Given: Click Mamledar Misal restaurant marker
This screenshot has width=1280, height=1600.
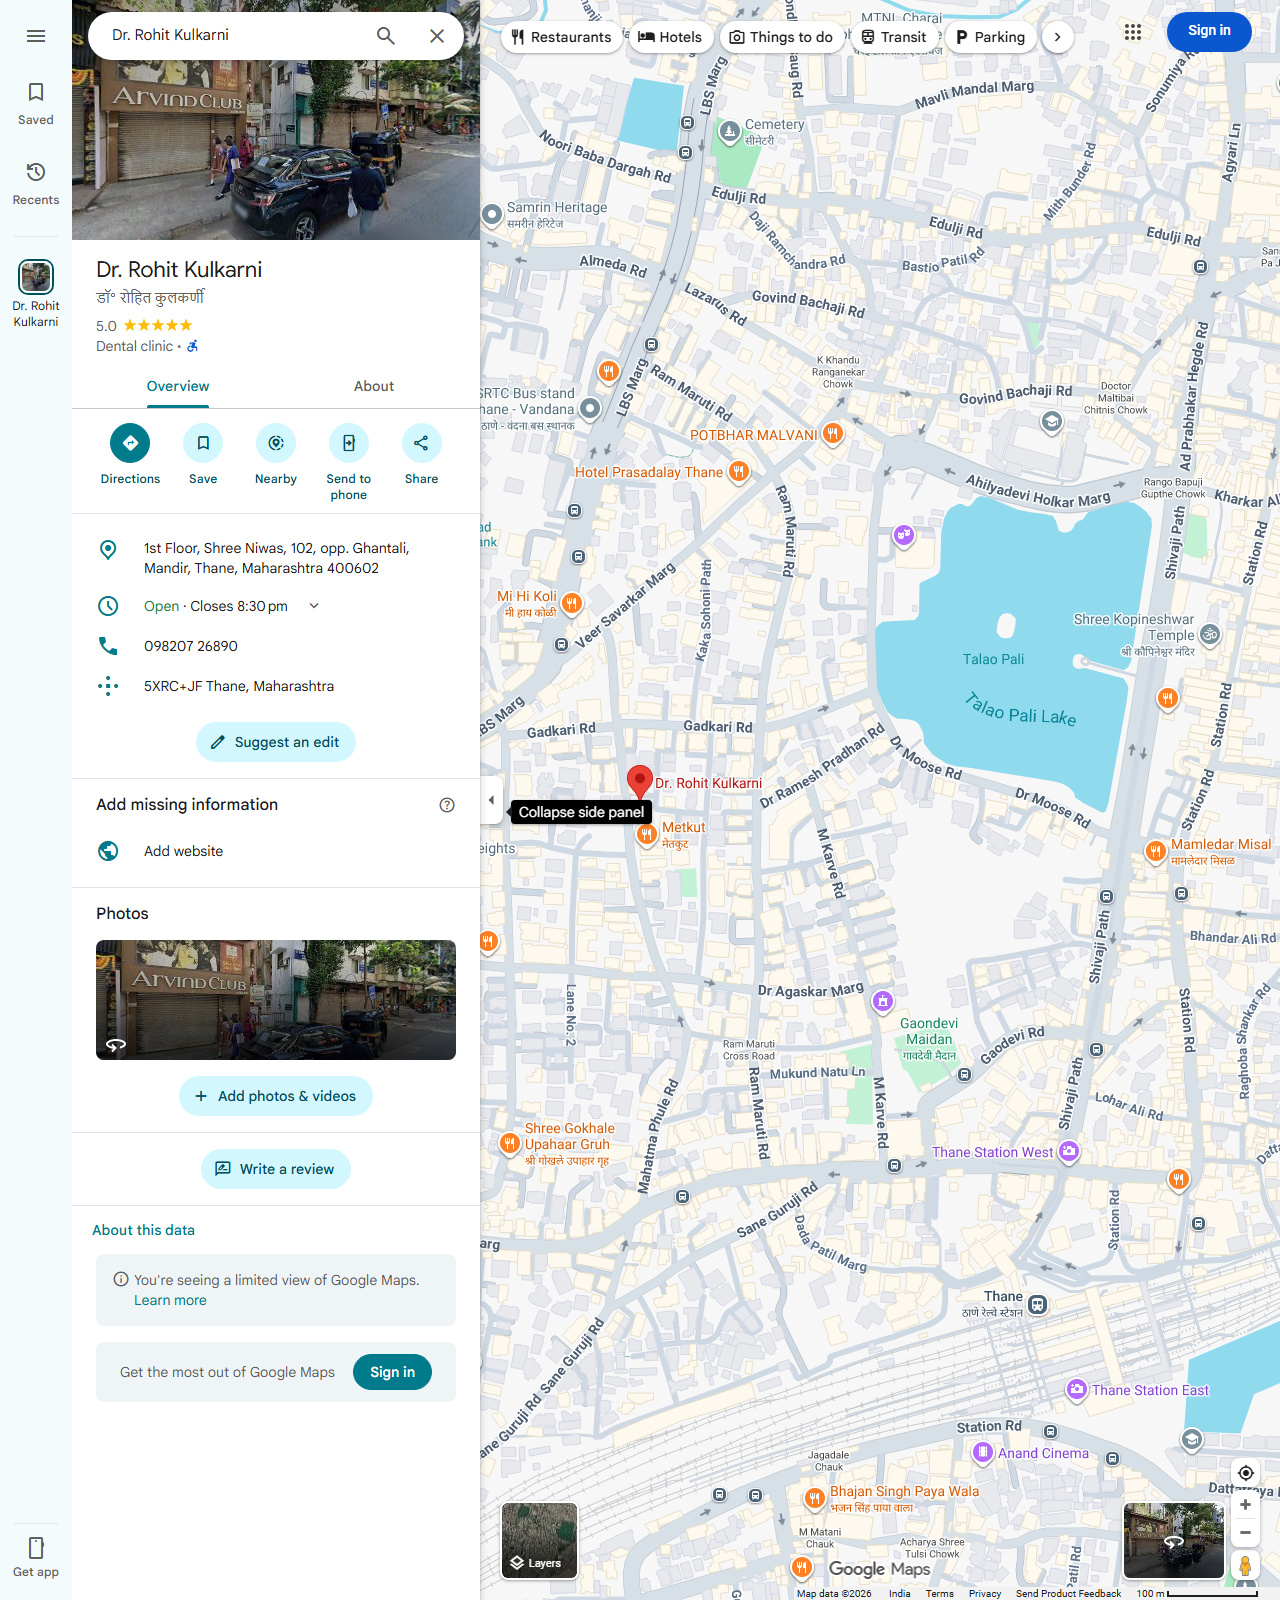Looking at the screenshot, I should point(1155,852).
